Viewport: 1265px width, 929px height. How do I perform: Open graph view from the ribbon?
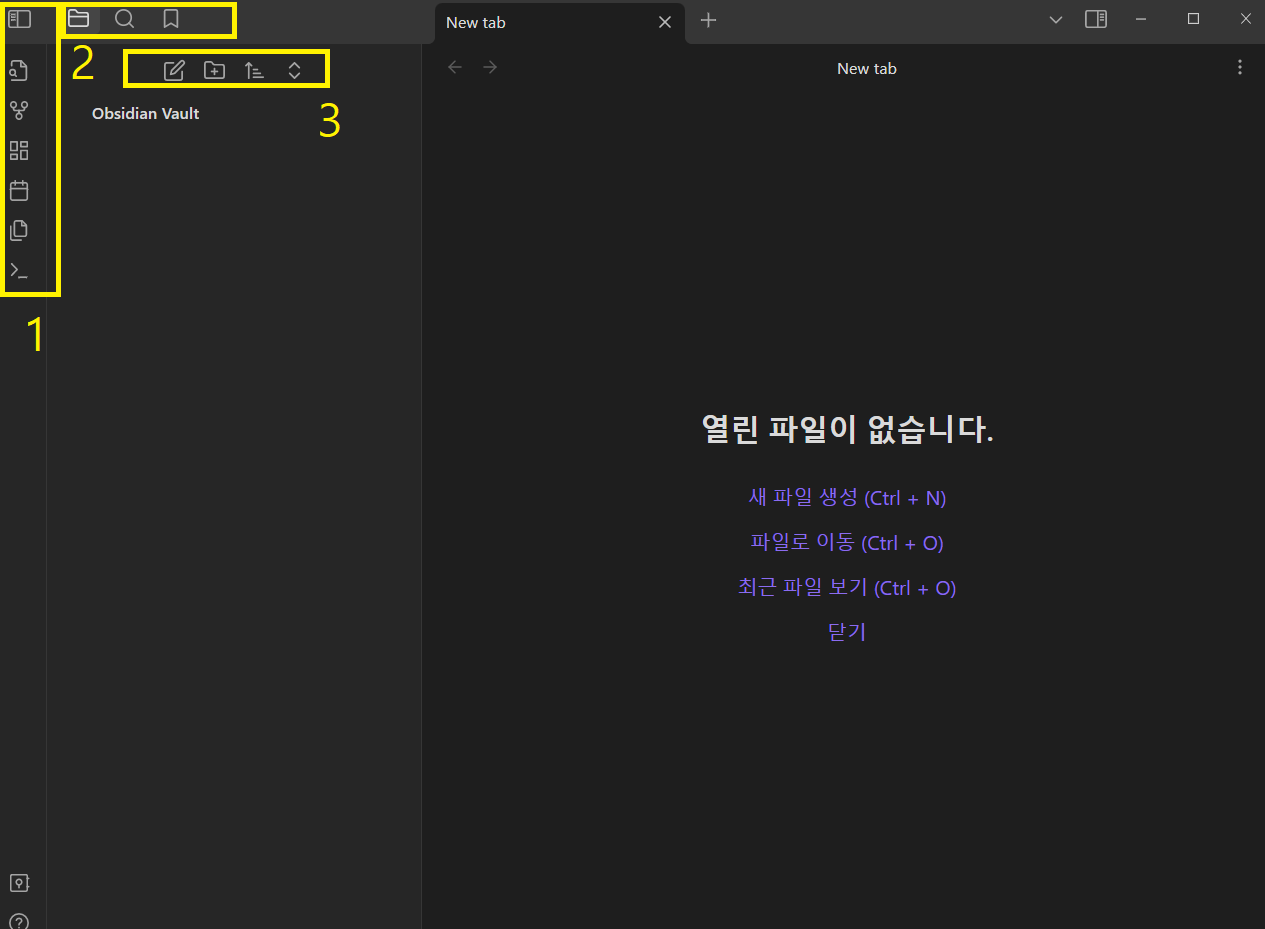(19, 111)
